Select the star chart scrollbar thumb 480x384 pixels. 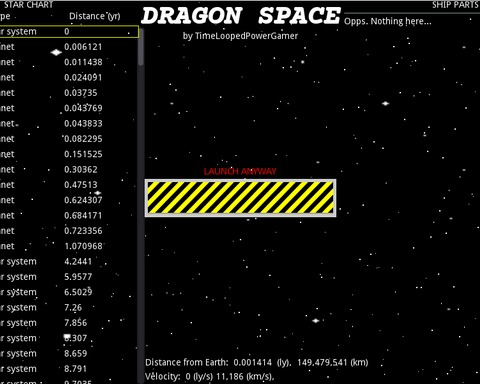click(x=141, y=47)
